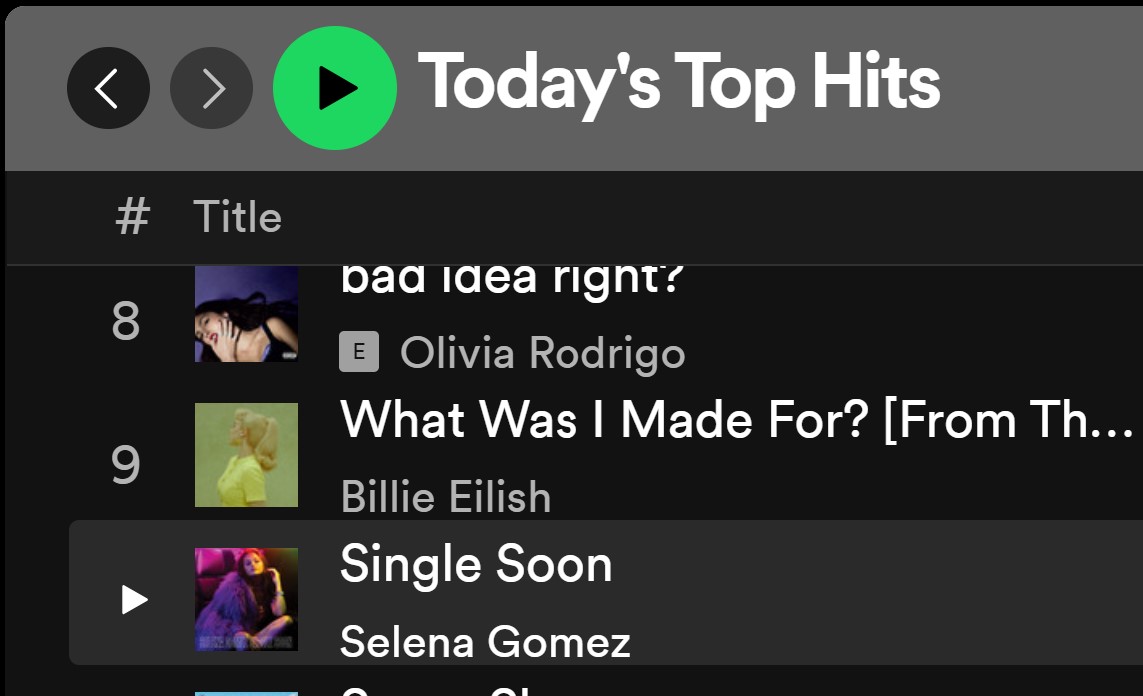Click the # column header
The width and height of the screenshot is (1143, 696).
pos(133,216)
